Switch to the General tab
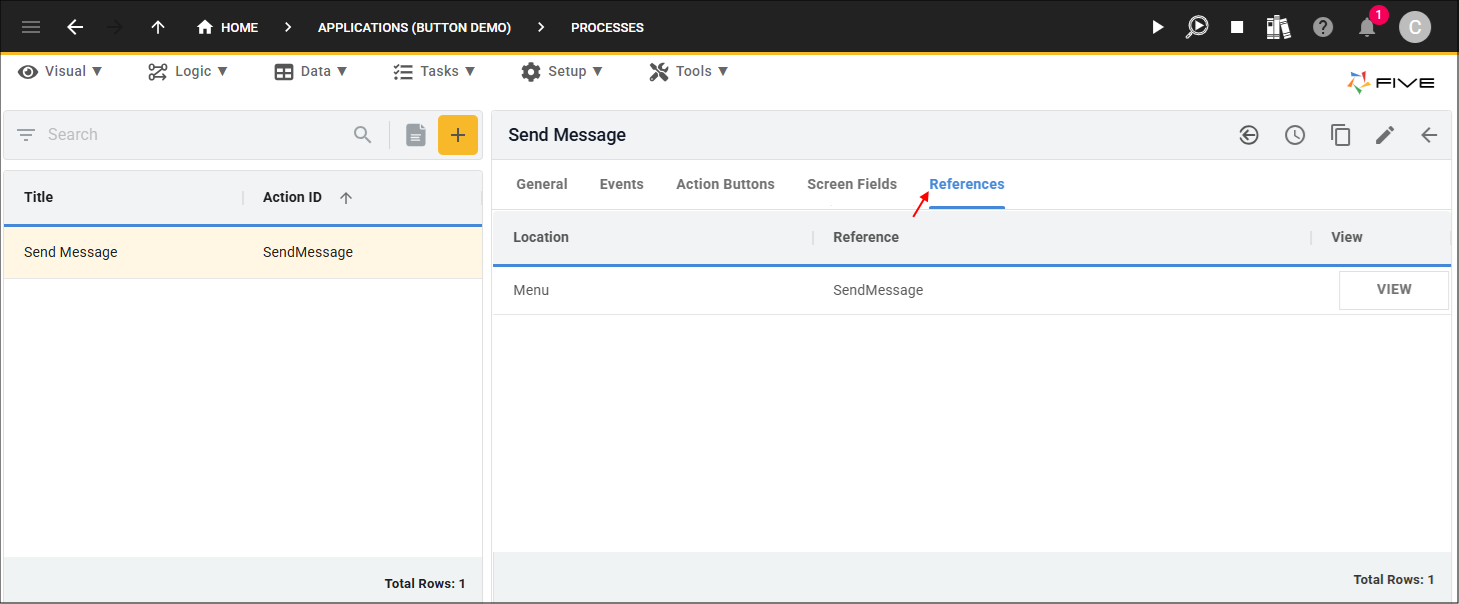 coord(542,184)
